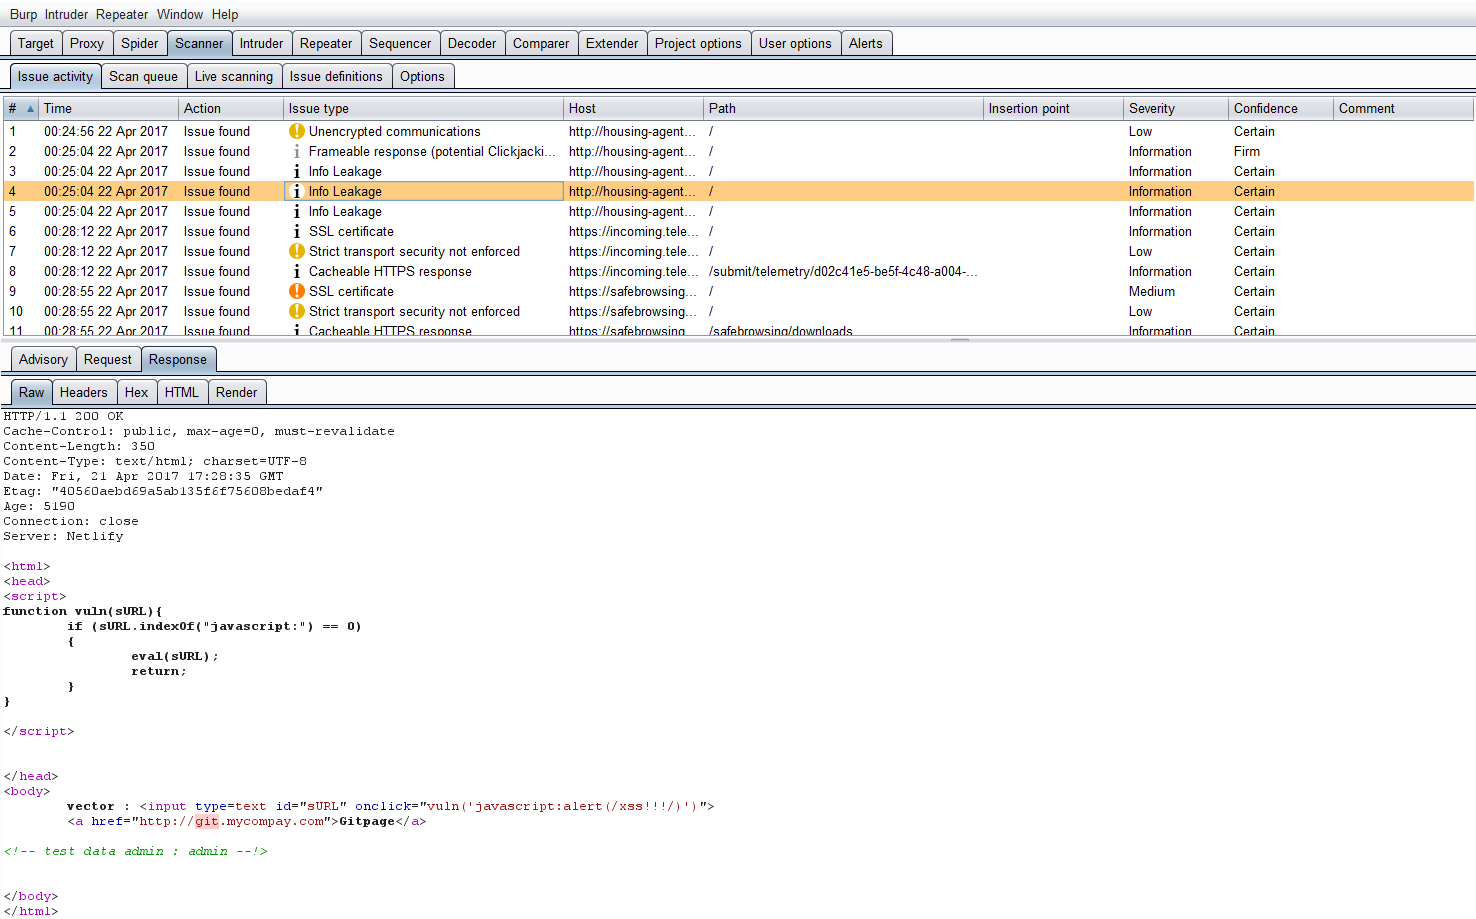The width and height of the screenshot is (1476, 919).
Task: Click the Firm confidence cell
Action: point(1247,151)
